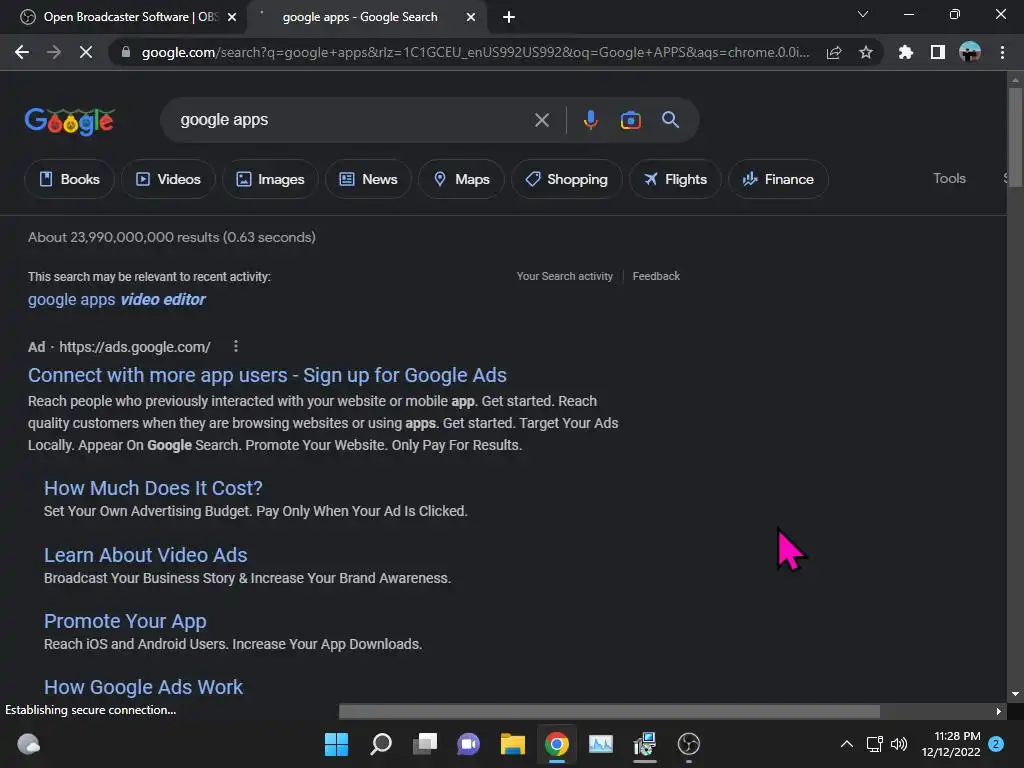Open the tab search dropdown arrow
This screenshot has height=768, width=1024.
tap(863, 14)
